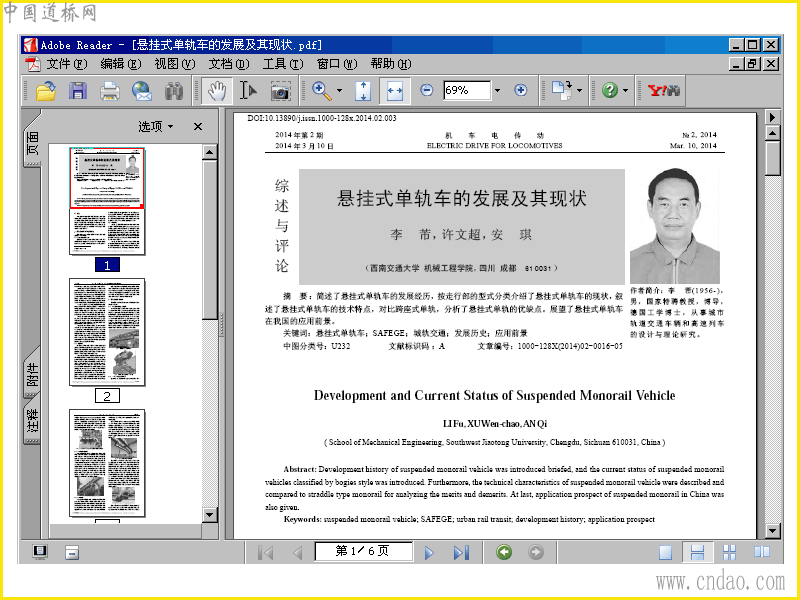
Task: Click the author portrait photo
Action: [x=674, y=226]
